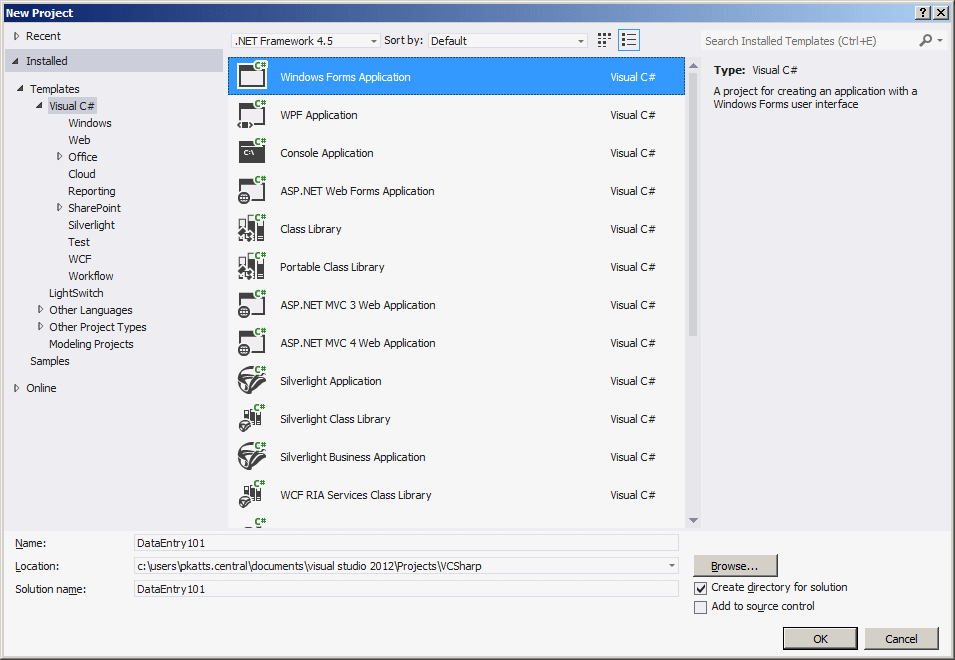Collapse the Installed section

pyautogui.click(x=16, y=61)
